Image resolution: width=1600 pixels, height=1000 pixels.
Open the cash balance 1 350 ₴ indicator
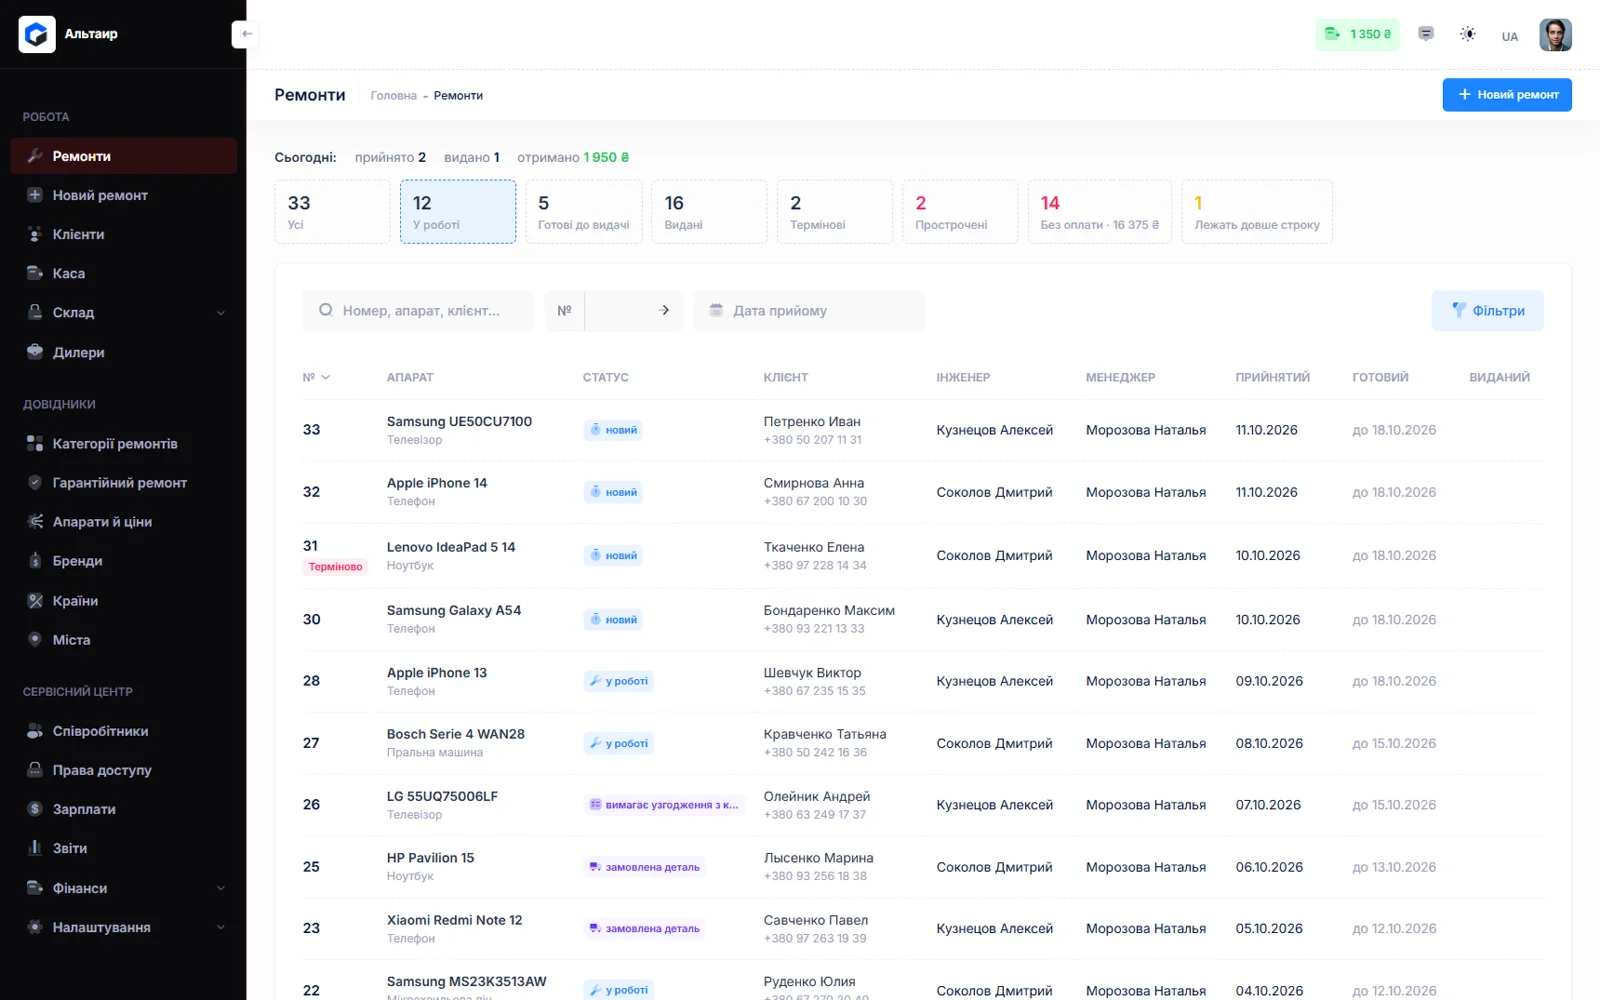tap(1357, 34)
